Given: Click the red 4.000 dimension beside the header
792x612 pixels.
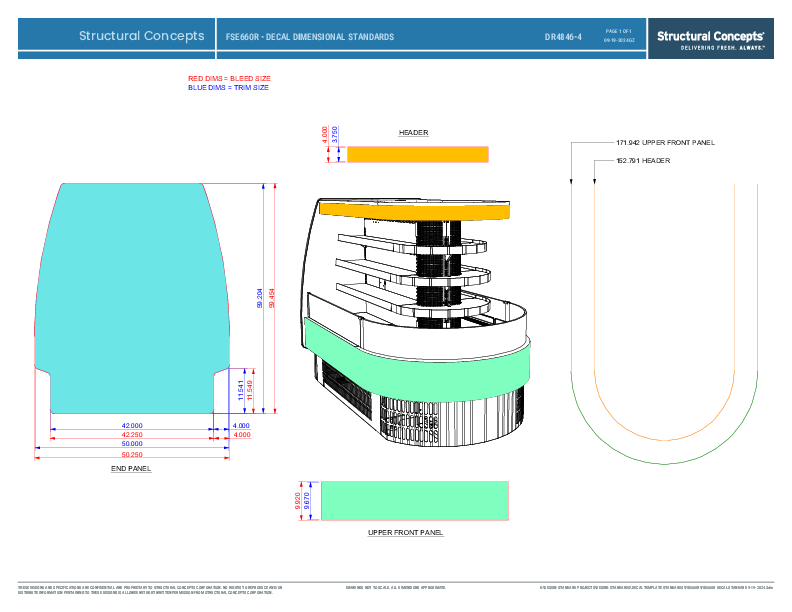Looking at the screenshot, I should tap(324, 135).
